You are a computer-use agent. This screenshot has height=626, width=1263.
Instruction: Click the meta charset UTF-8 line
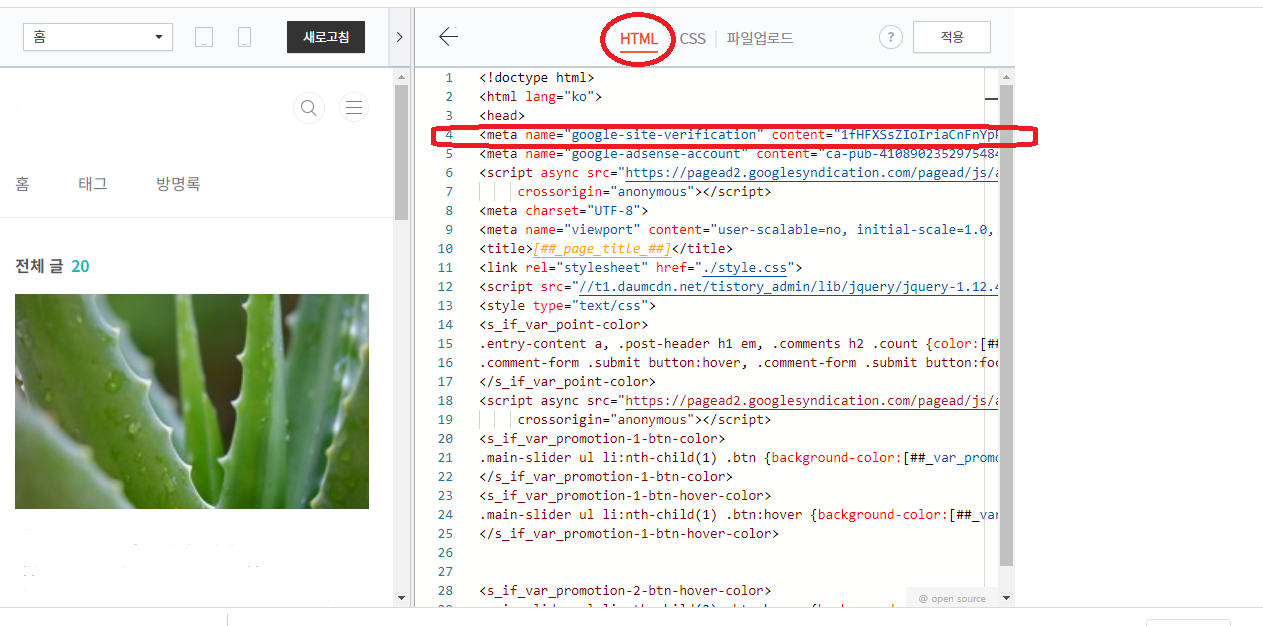pos(564,210)
